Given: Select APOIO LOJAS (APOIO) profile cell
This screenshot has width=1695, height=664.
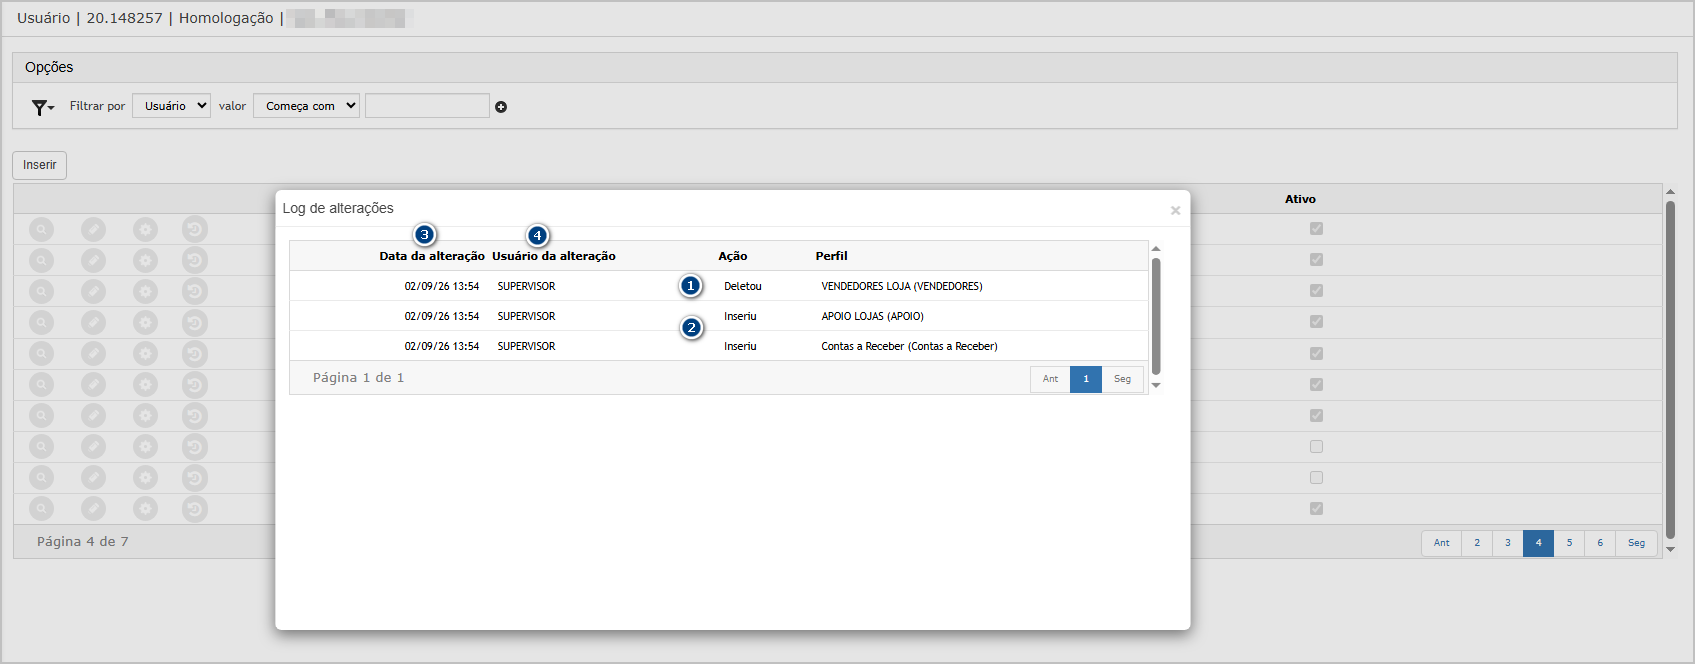Looking at the screenshot, I should [872, 316].
